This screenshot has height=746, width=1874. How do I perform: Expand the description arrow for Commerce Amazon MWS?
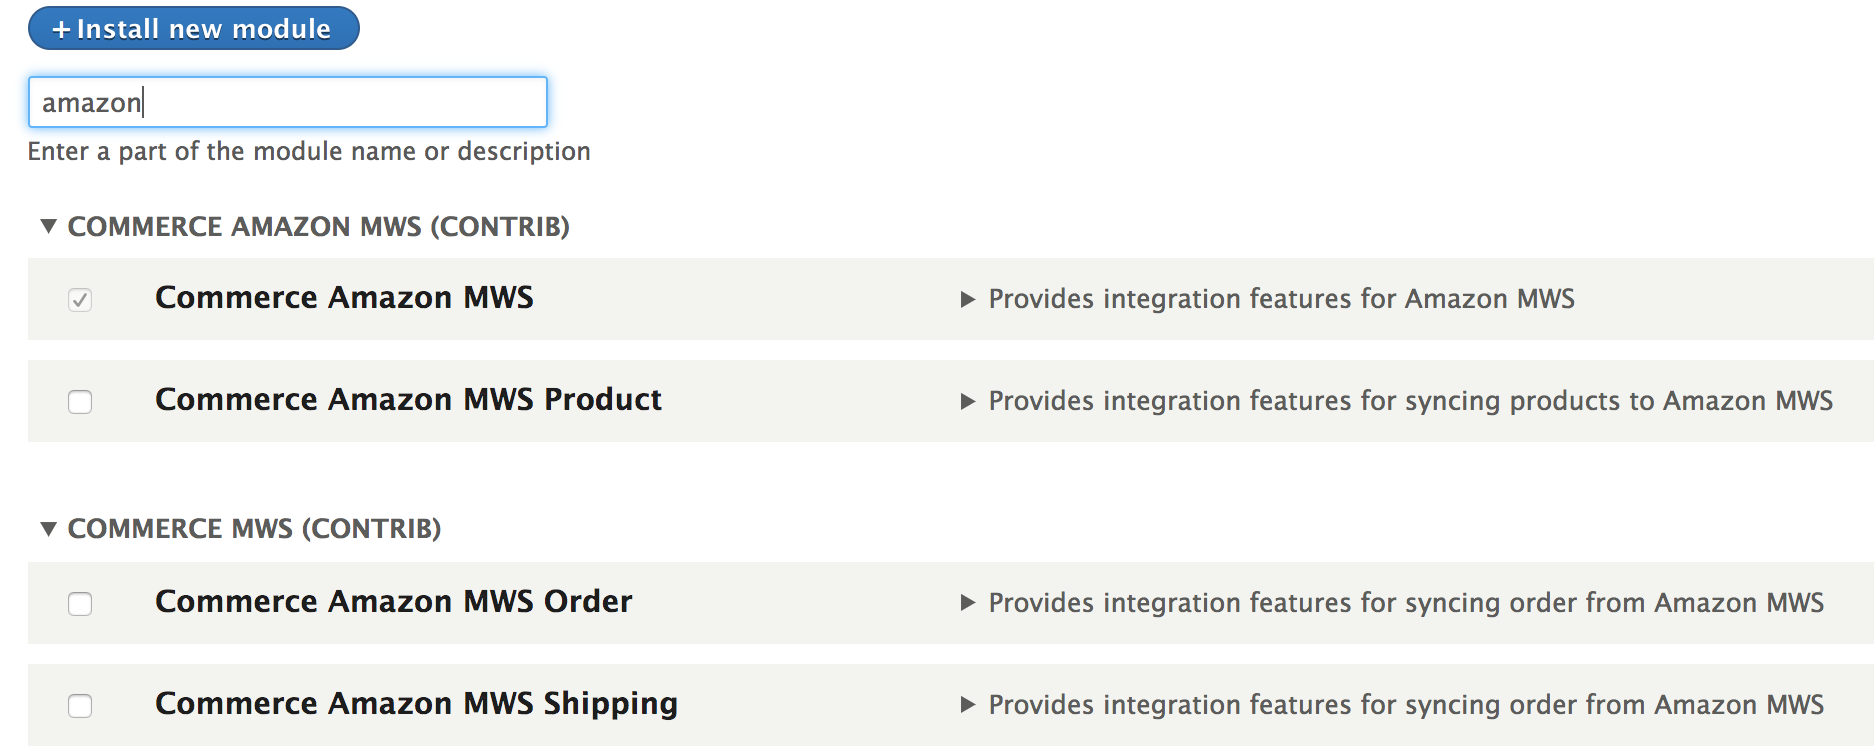(x=968, y=298)
